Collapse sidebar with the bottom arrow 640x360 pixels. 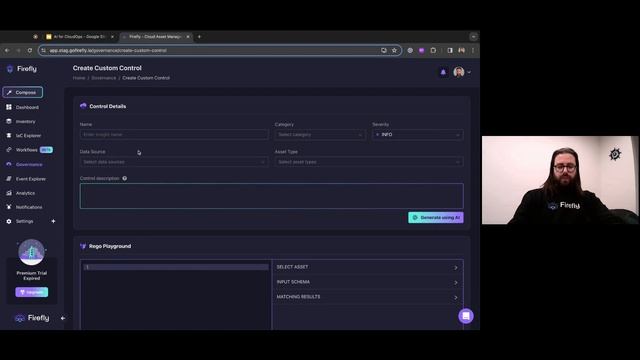click(62, 318)
